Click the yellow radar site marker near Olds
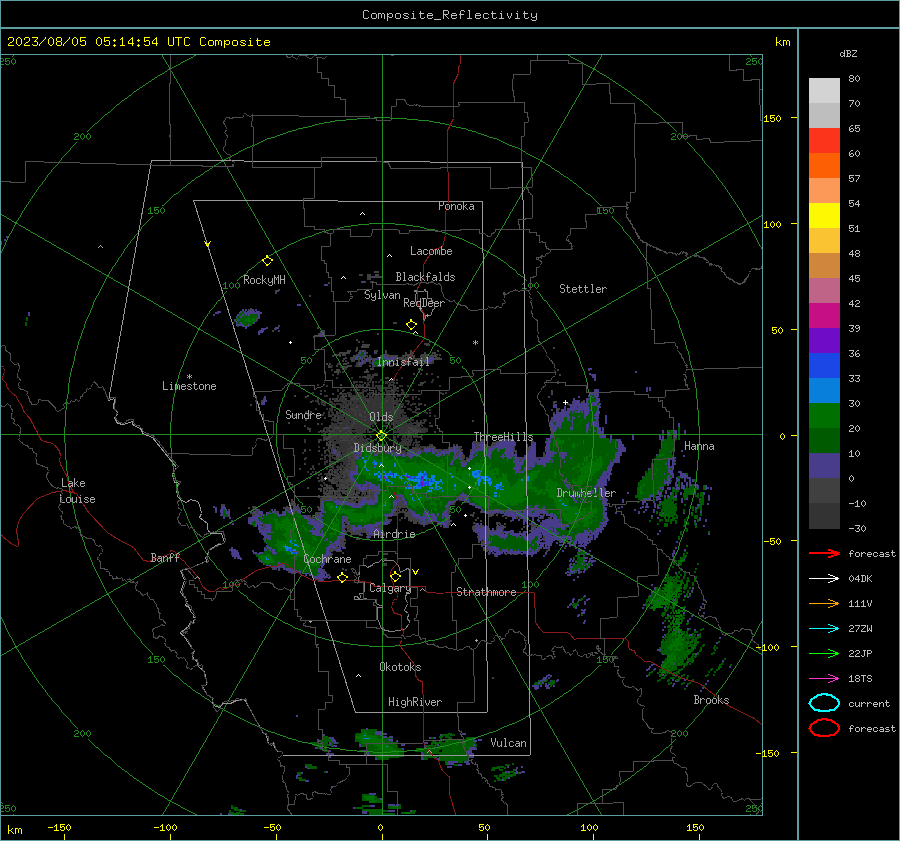This screenshot has width=900, height=841. tap(381, 435)
